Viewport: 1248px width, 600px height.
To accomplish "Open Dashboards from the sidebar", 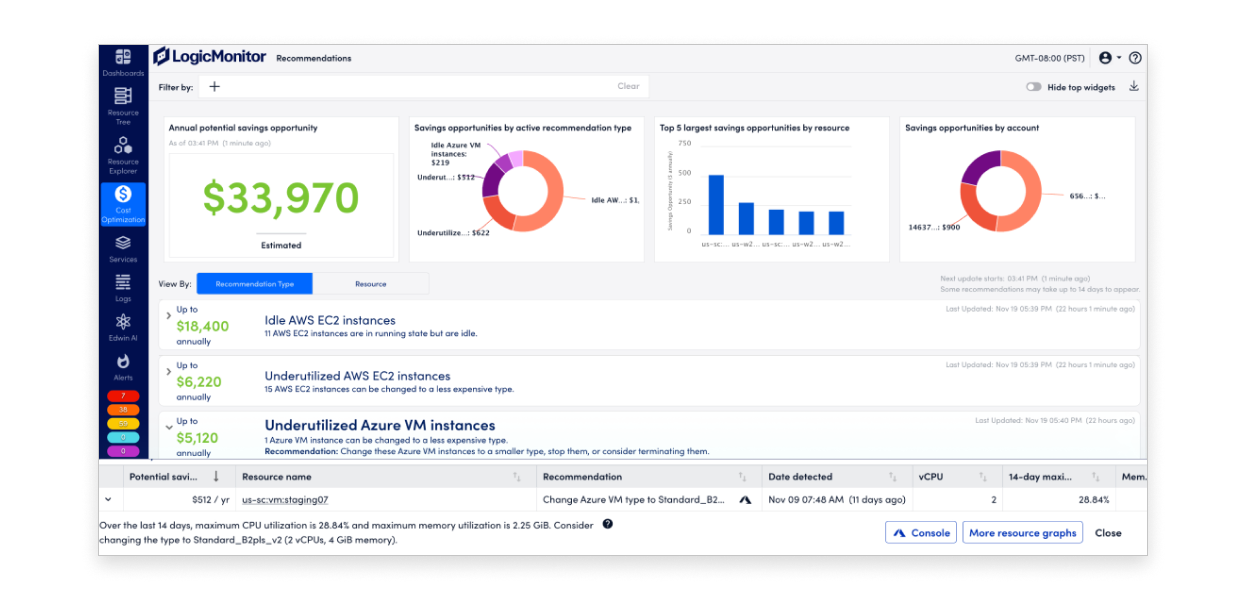I will pyautogui.click(x=123, y=59).
